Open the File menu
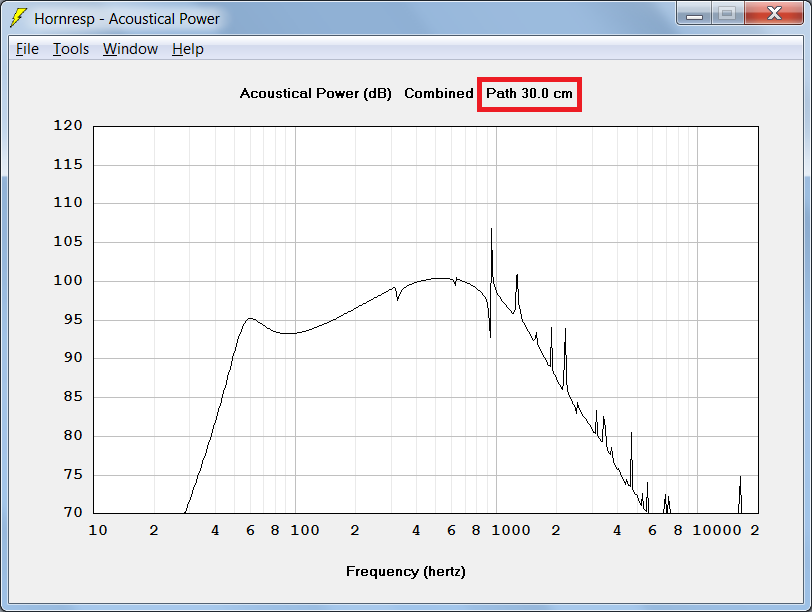Viewport: 812px width, 612px height. [x=27, y=49]
